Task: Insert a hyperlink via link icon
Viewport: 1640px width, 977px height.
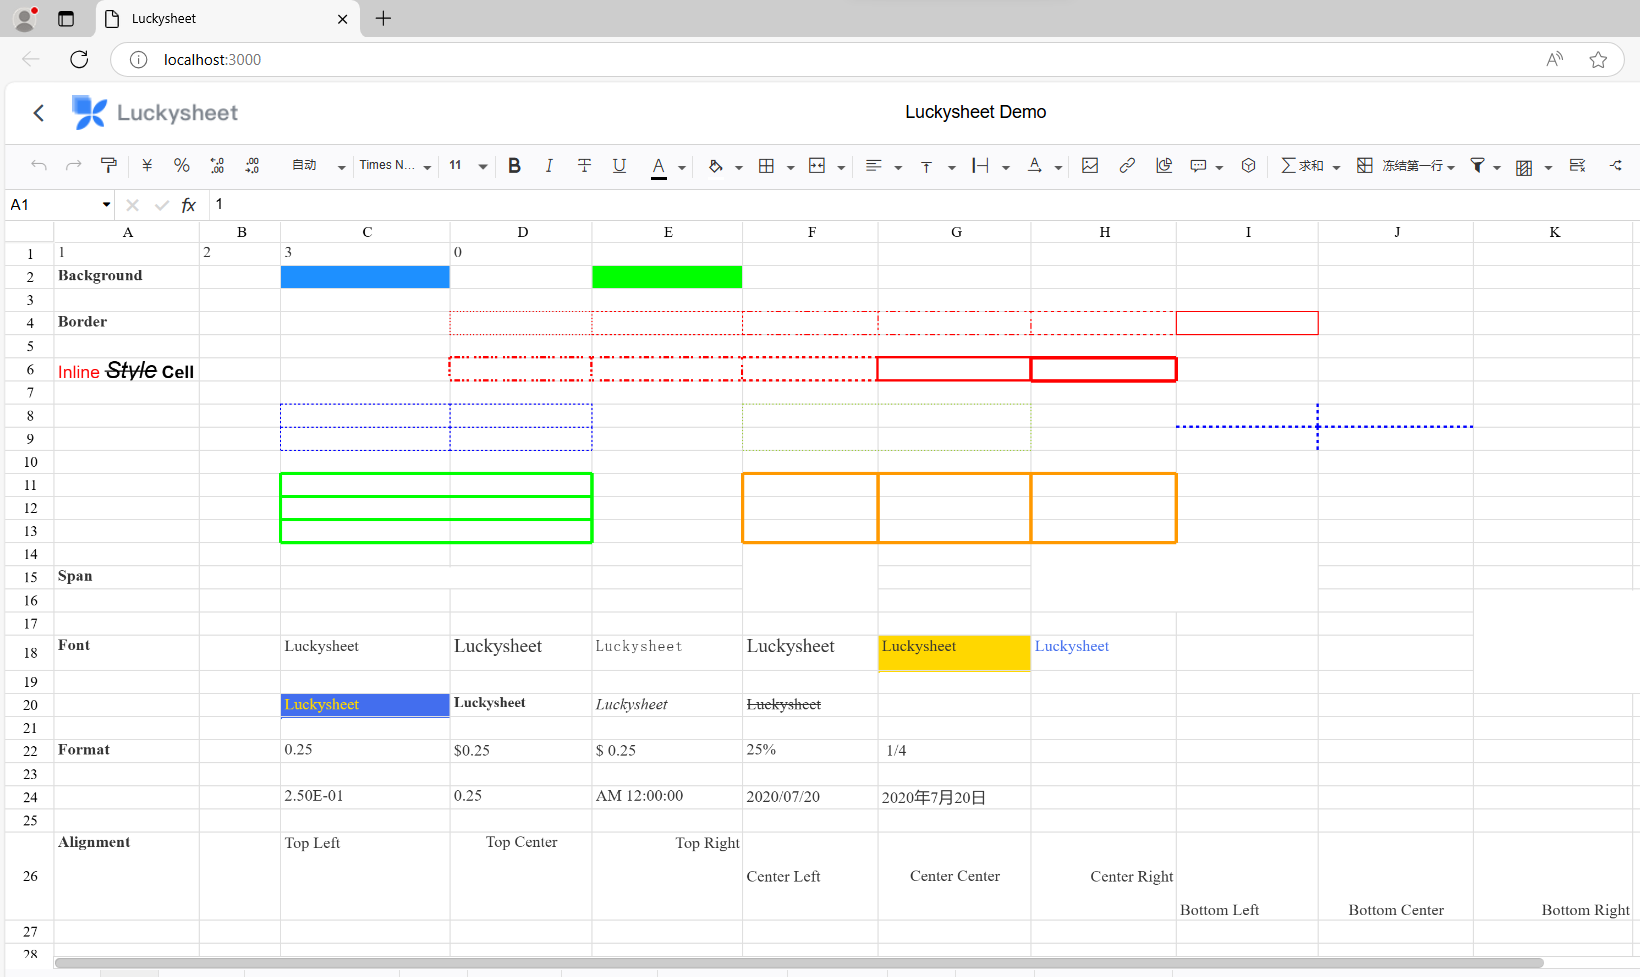Action: 1127,166
